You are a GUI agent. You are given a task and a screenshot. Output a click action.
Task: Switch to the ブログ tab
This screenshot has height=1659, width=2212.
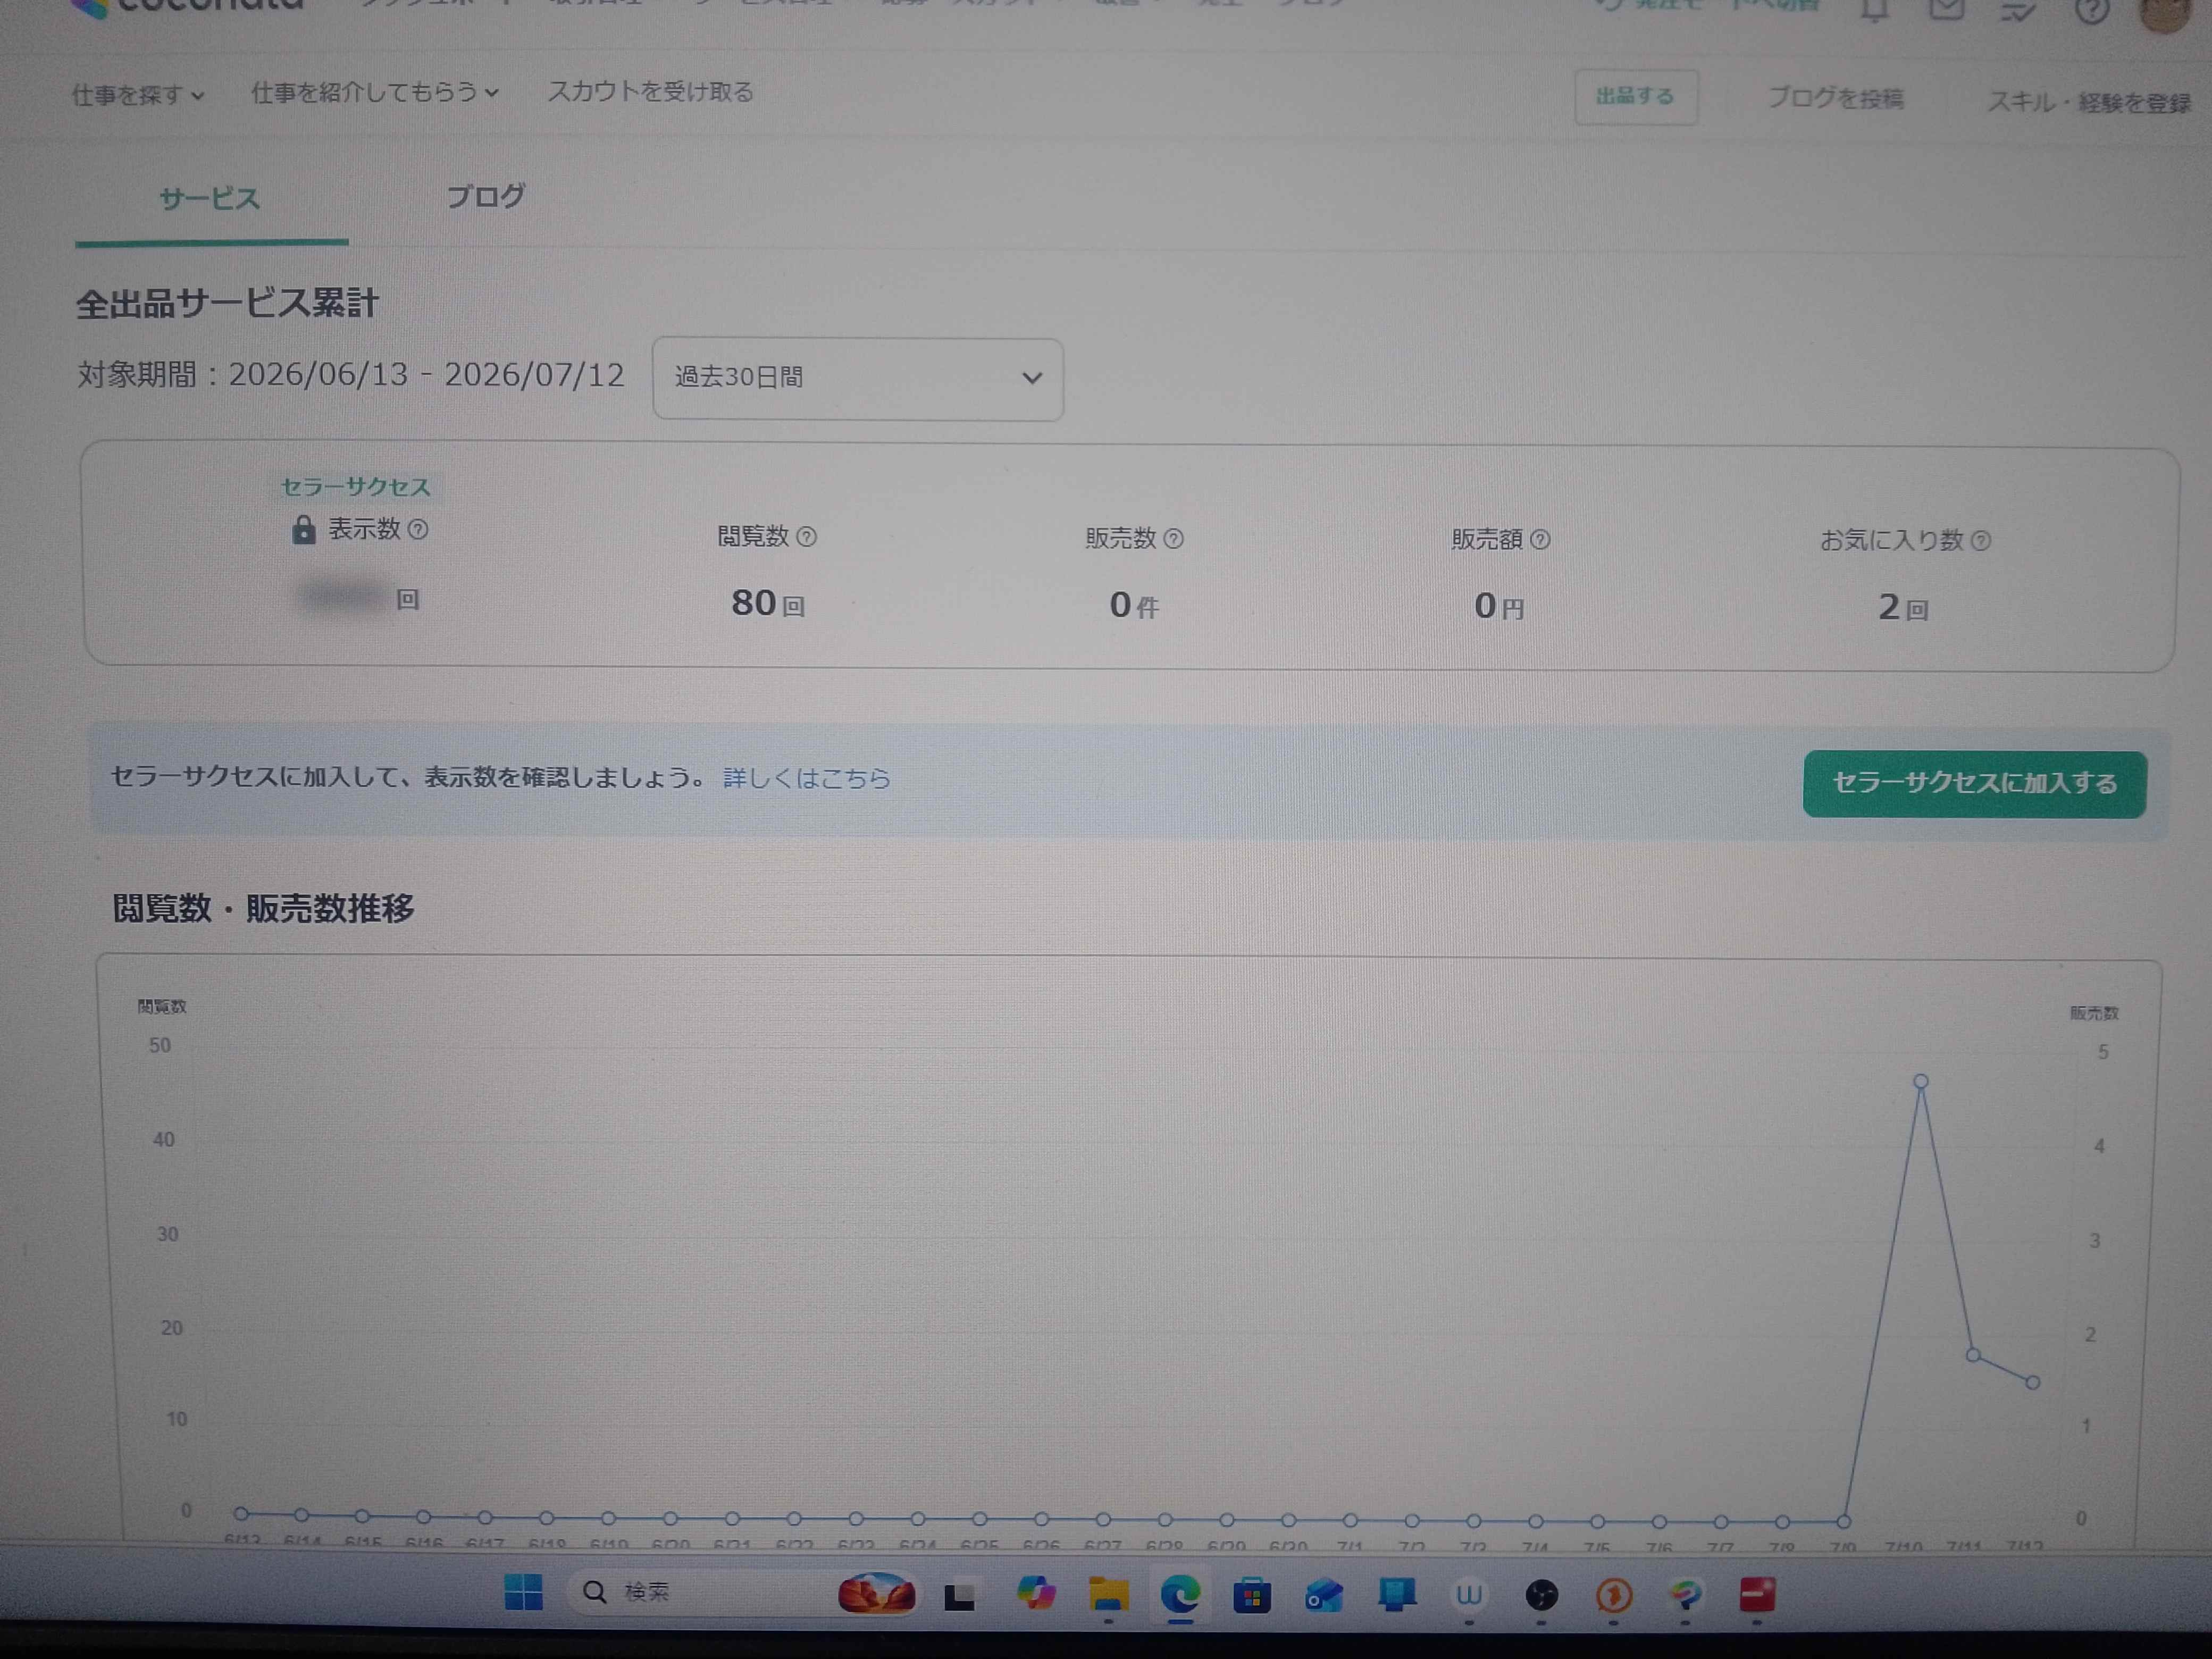click(x=485, y=196)
